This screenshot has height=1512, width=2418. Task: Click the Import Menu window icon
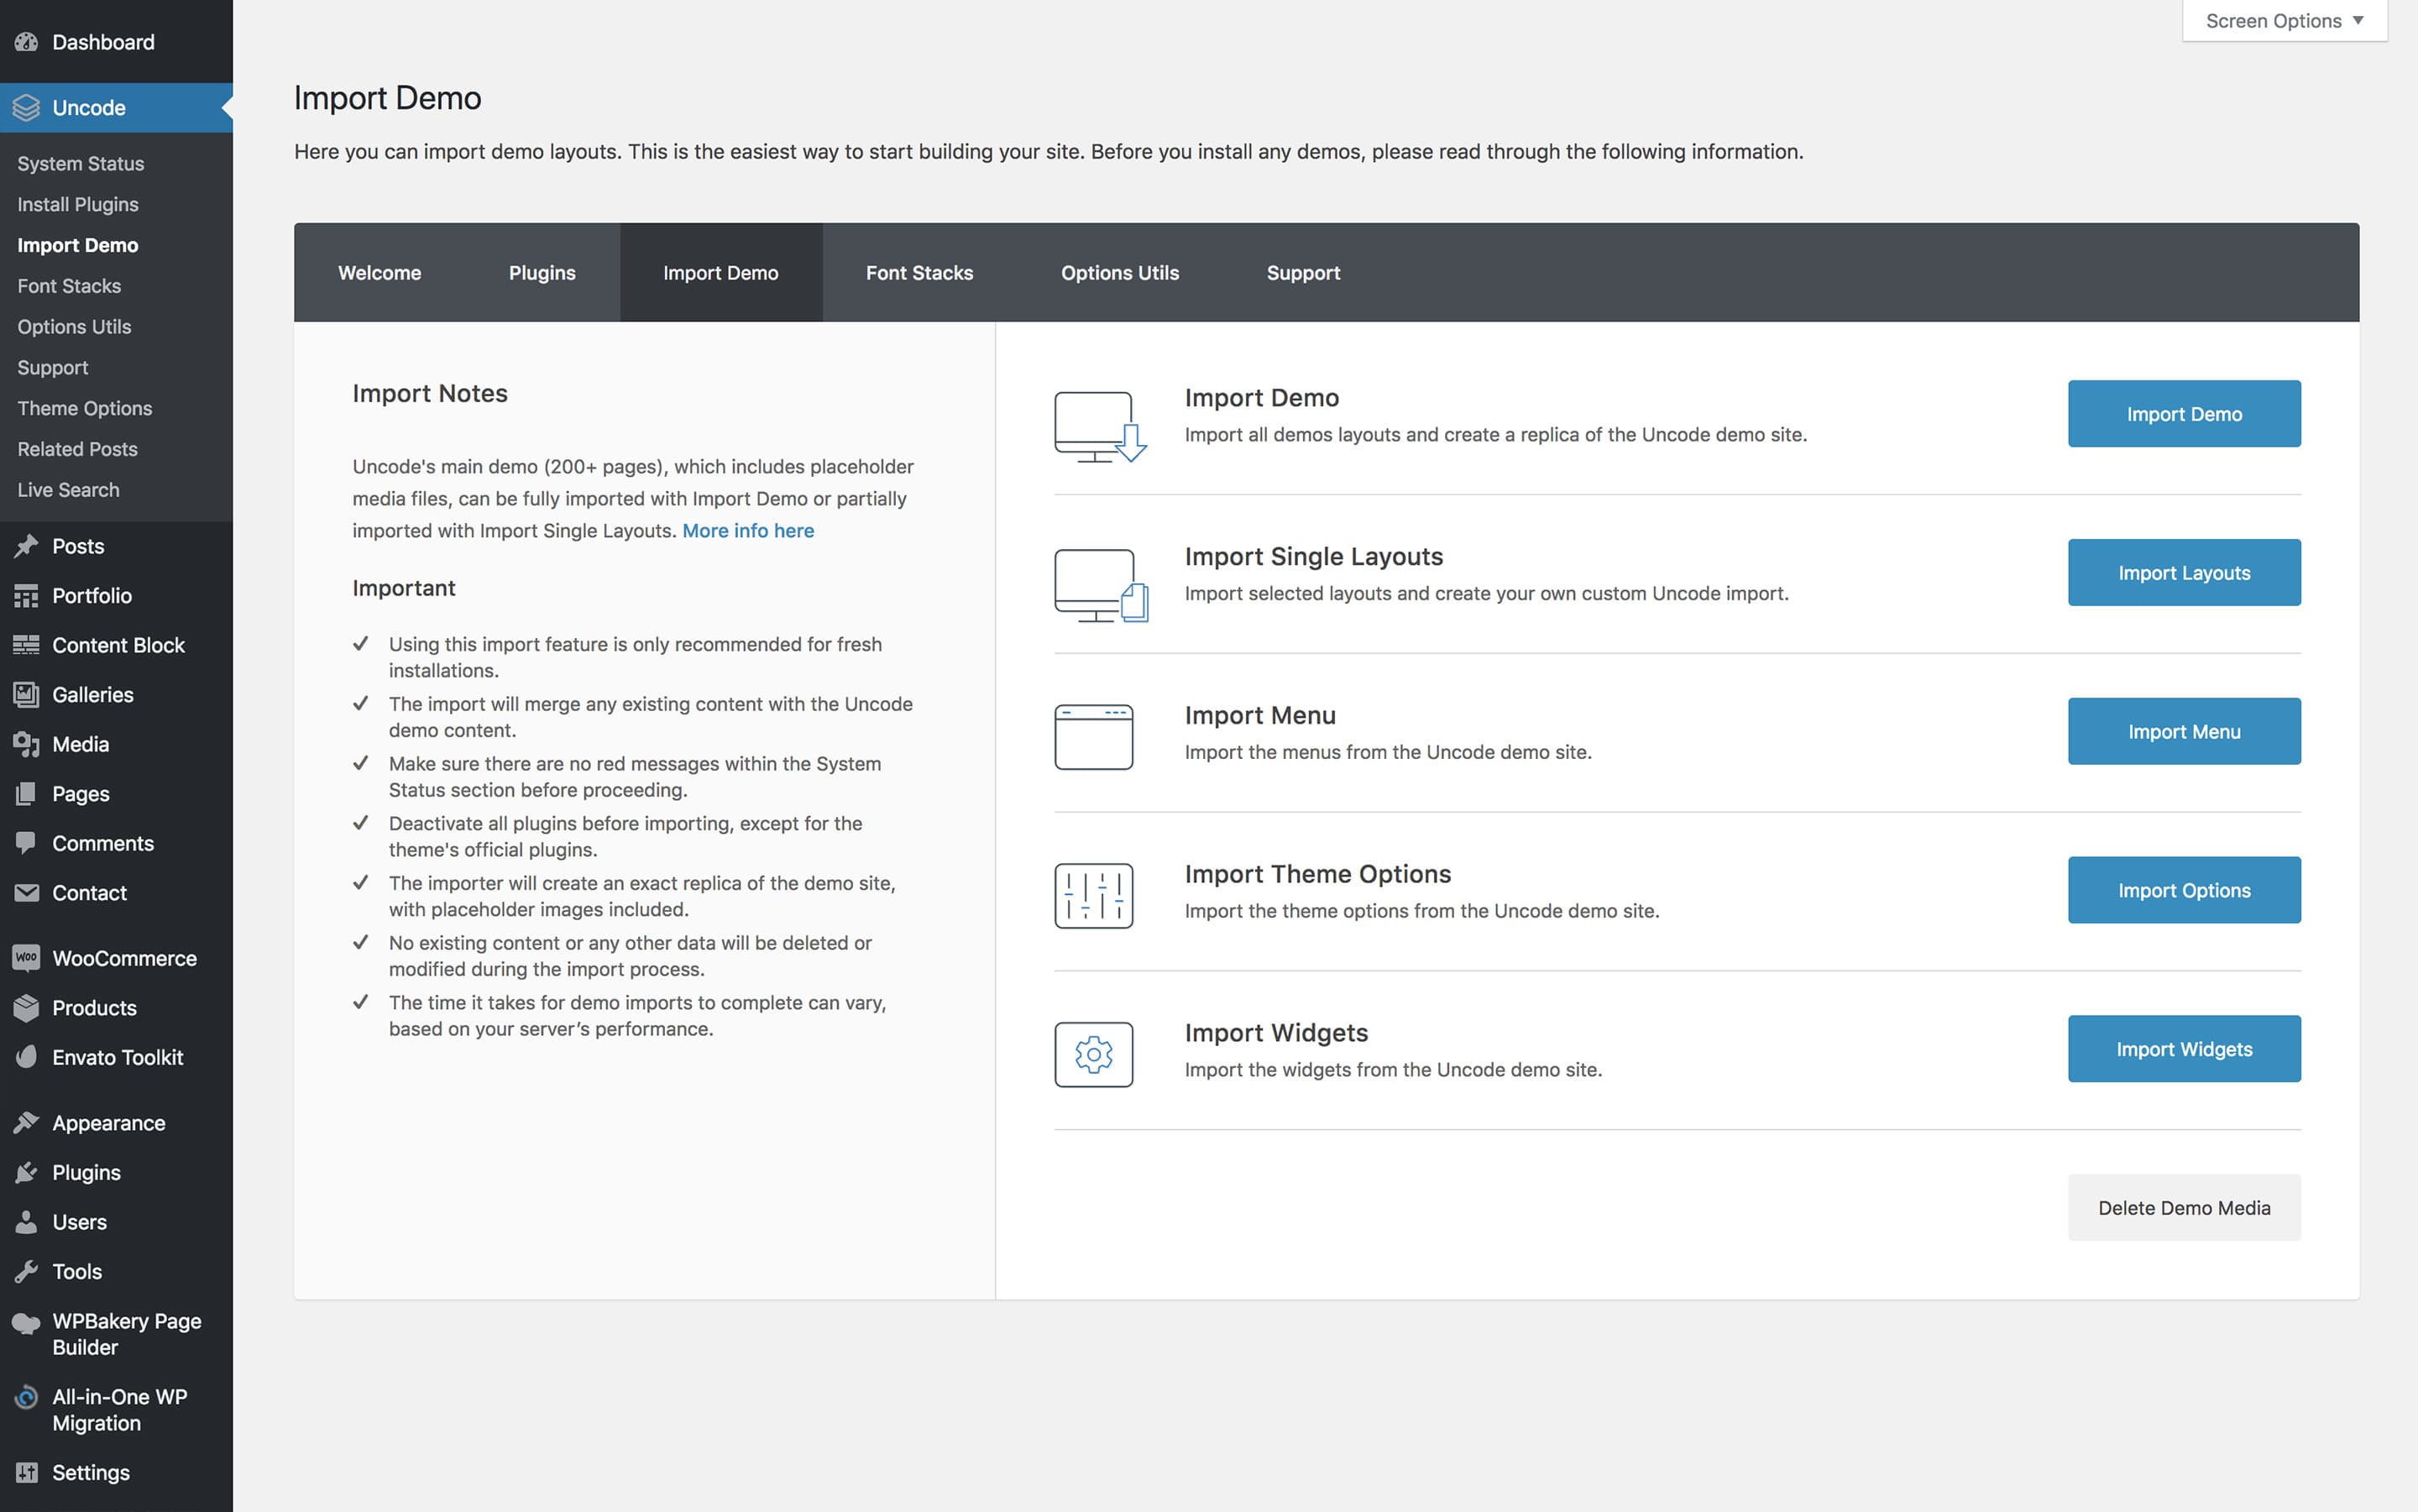(1093, 737)
